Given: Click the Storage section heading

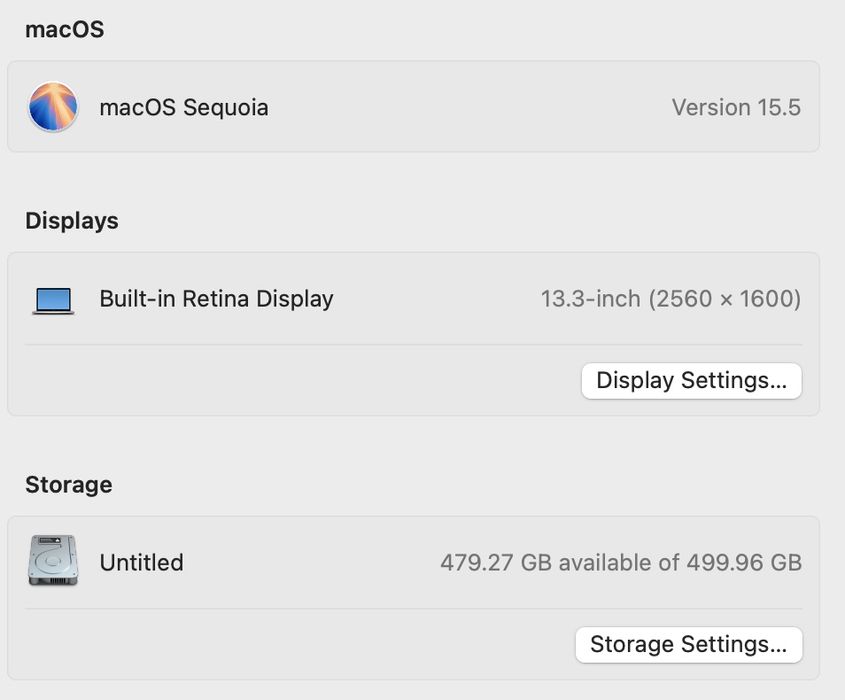Looking at the screenshot, I should pos(68,485).
